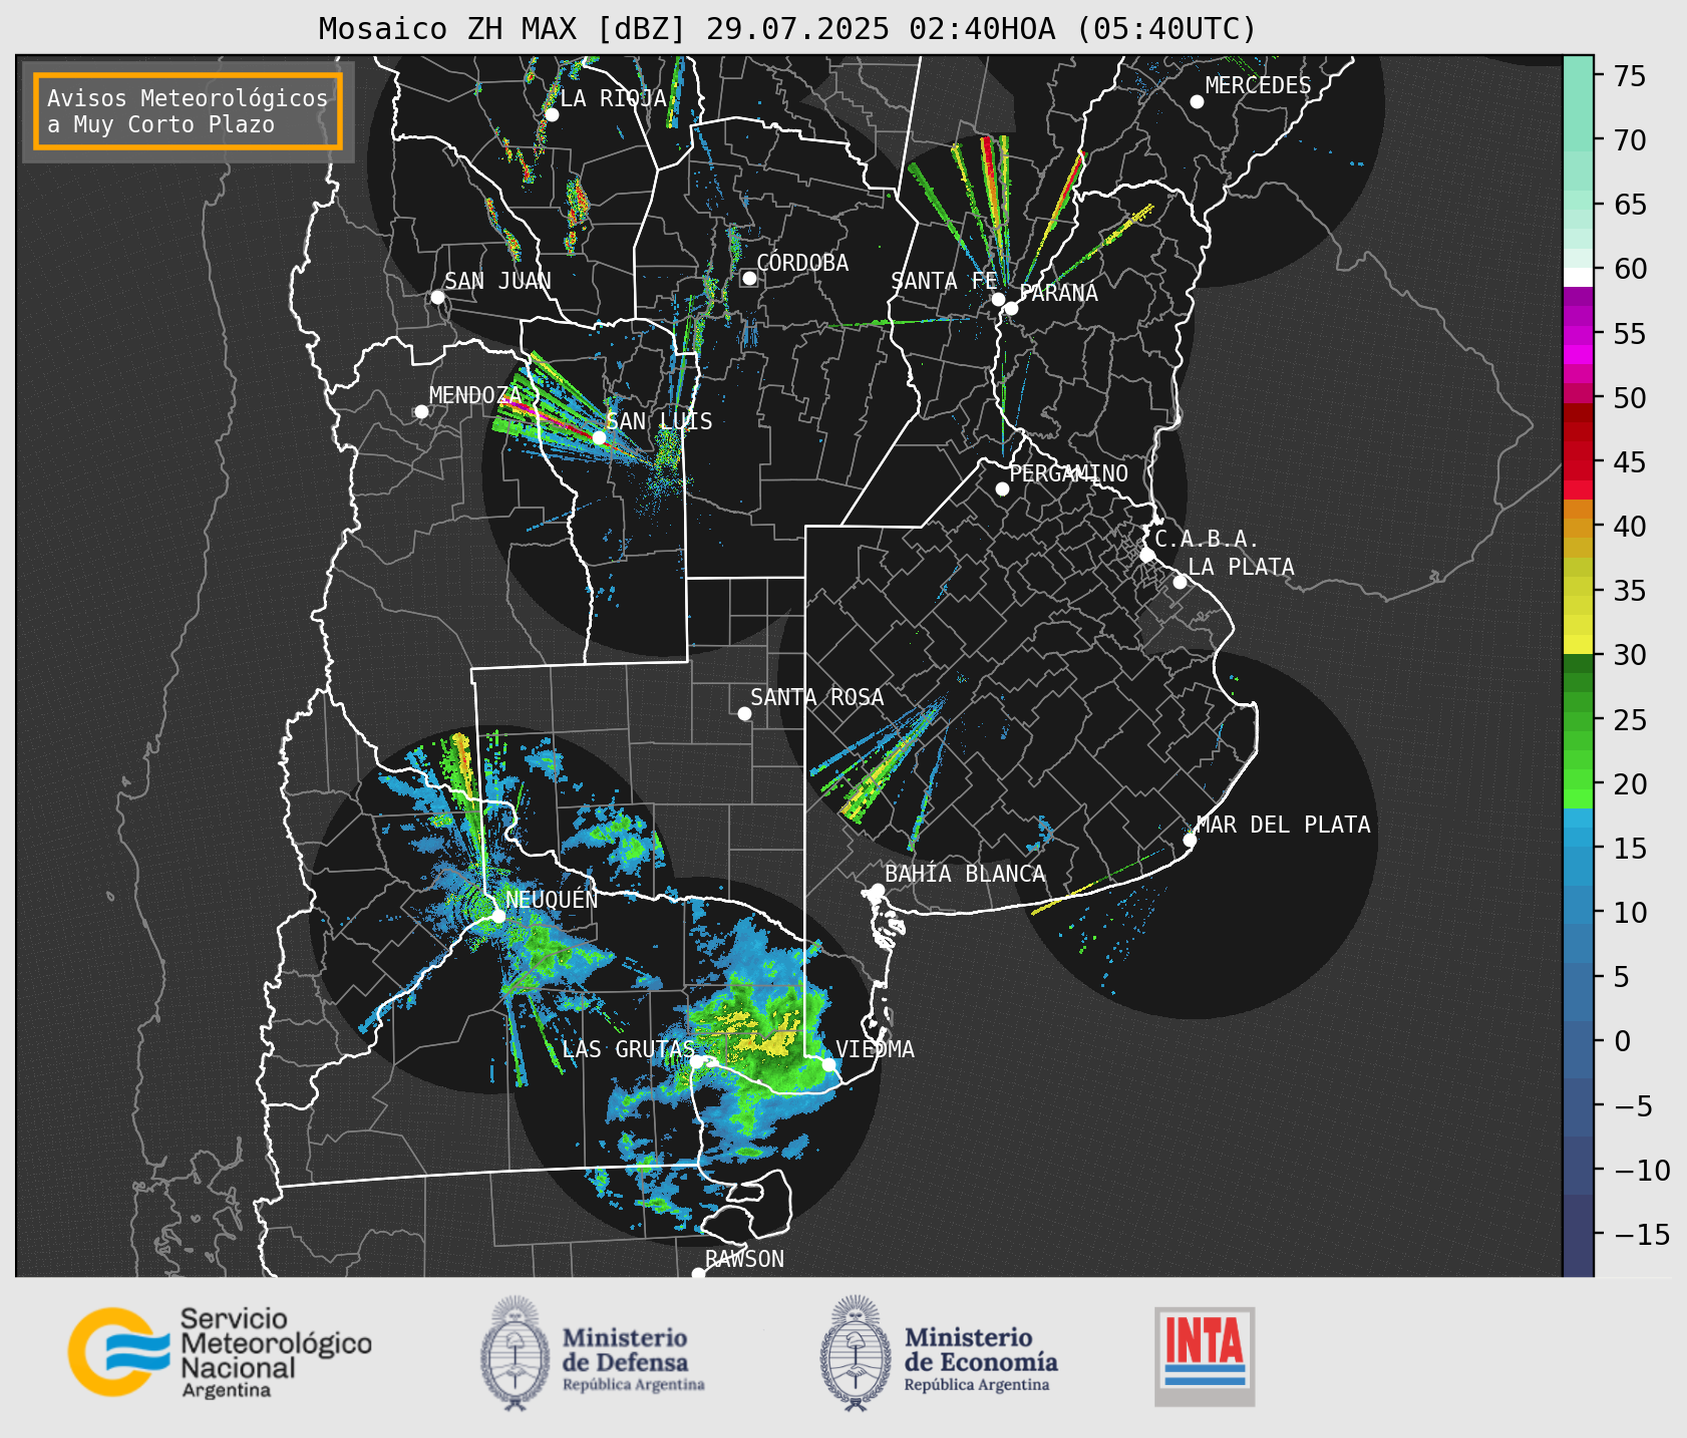Screen dimensions: 1687x1438
Task: Click the 30 scale label
Action: 1629,655
